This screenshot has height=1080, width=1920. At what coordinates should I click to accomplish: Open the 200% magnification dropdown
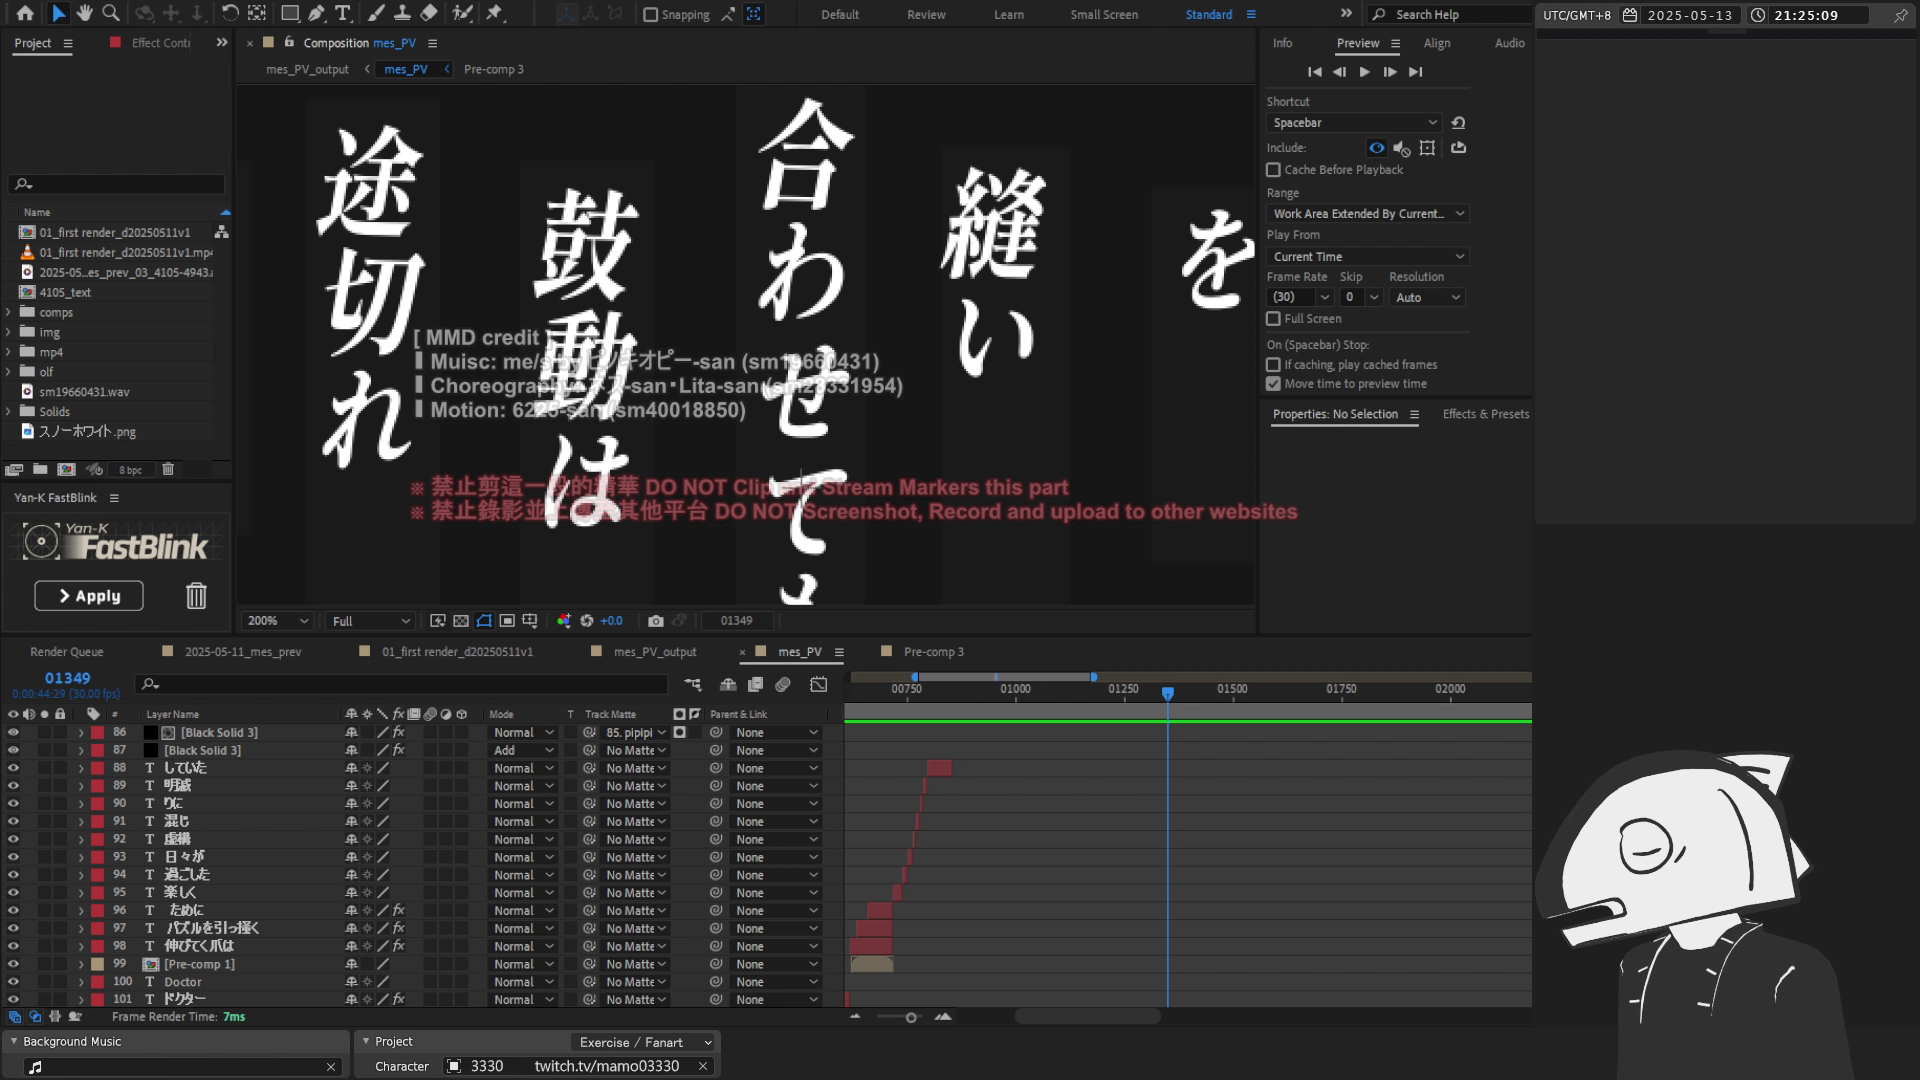276,621
